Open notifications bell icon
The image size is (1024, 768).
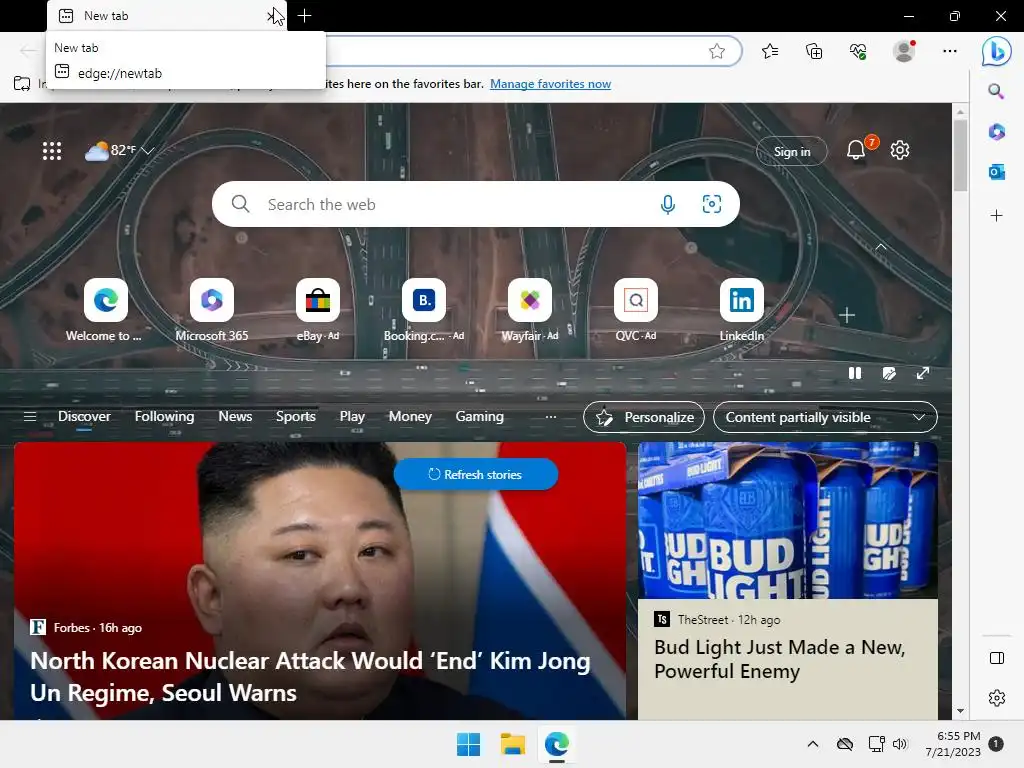coord(856,151)
